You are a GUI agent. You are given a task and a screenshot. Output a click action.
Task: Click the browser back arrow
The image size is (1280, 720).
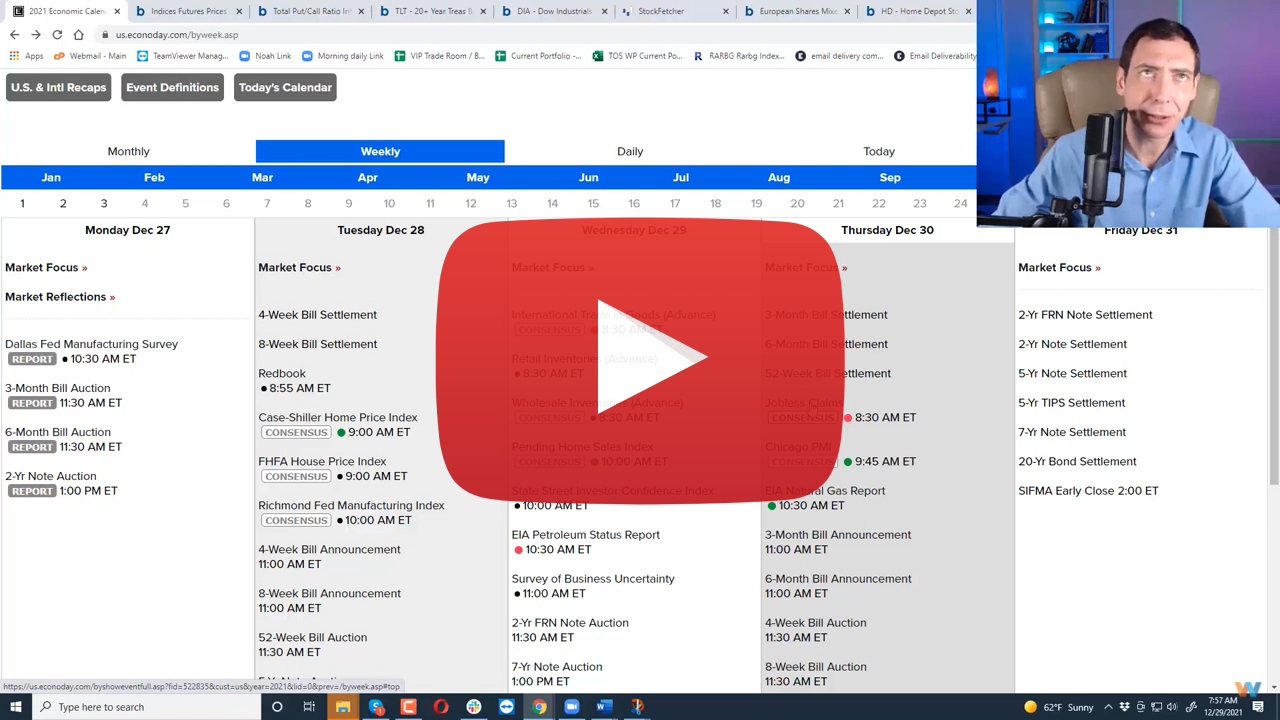point(14,35)
